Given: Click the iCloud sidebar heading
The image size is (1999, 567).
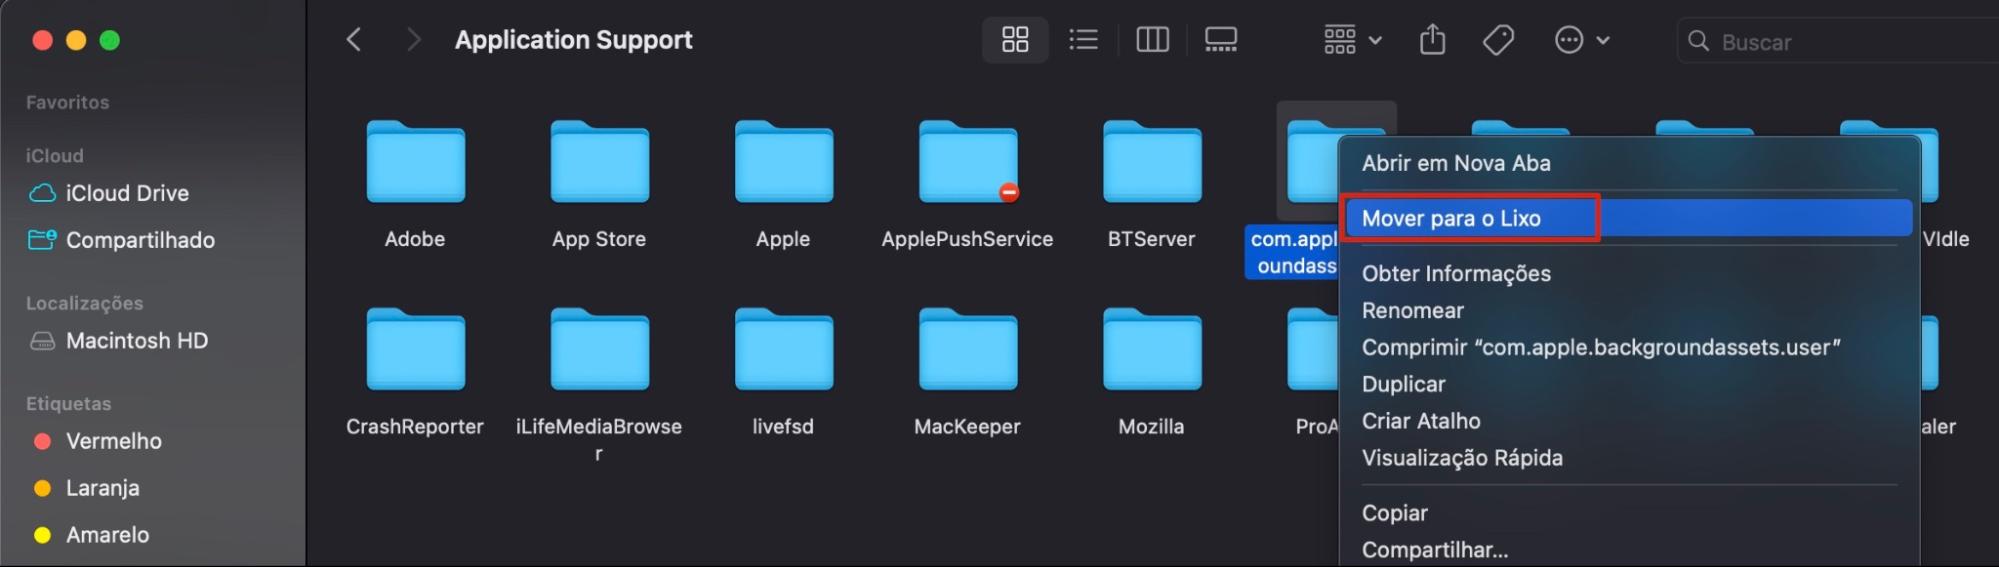Looking at the screenshot, I should point(54,156).
